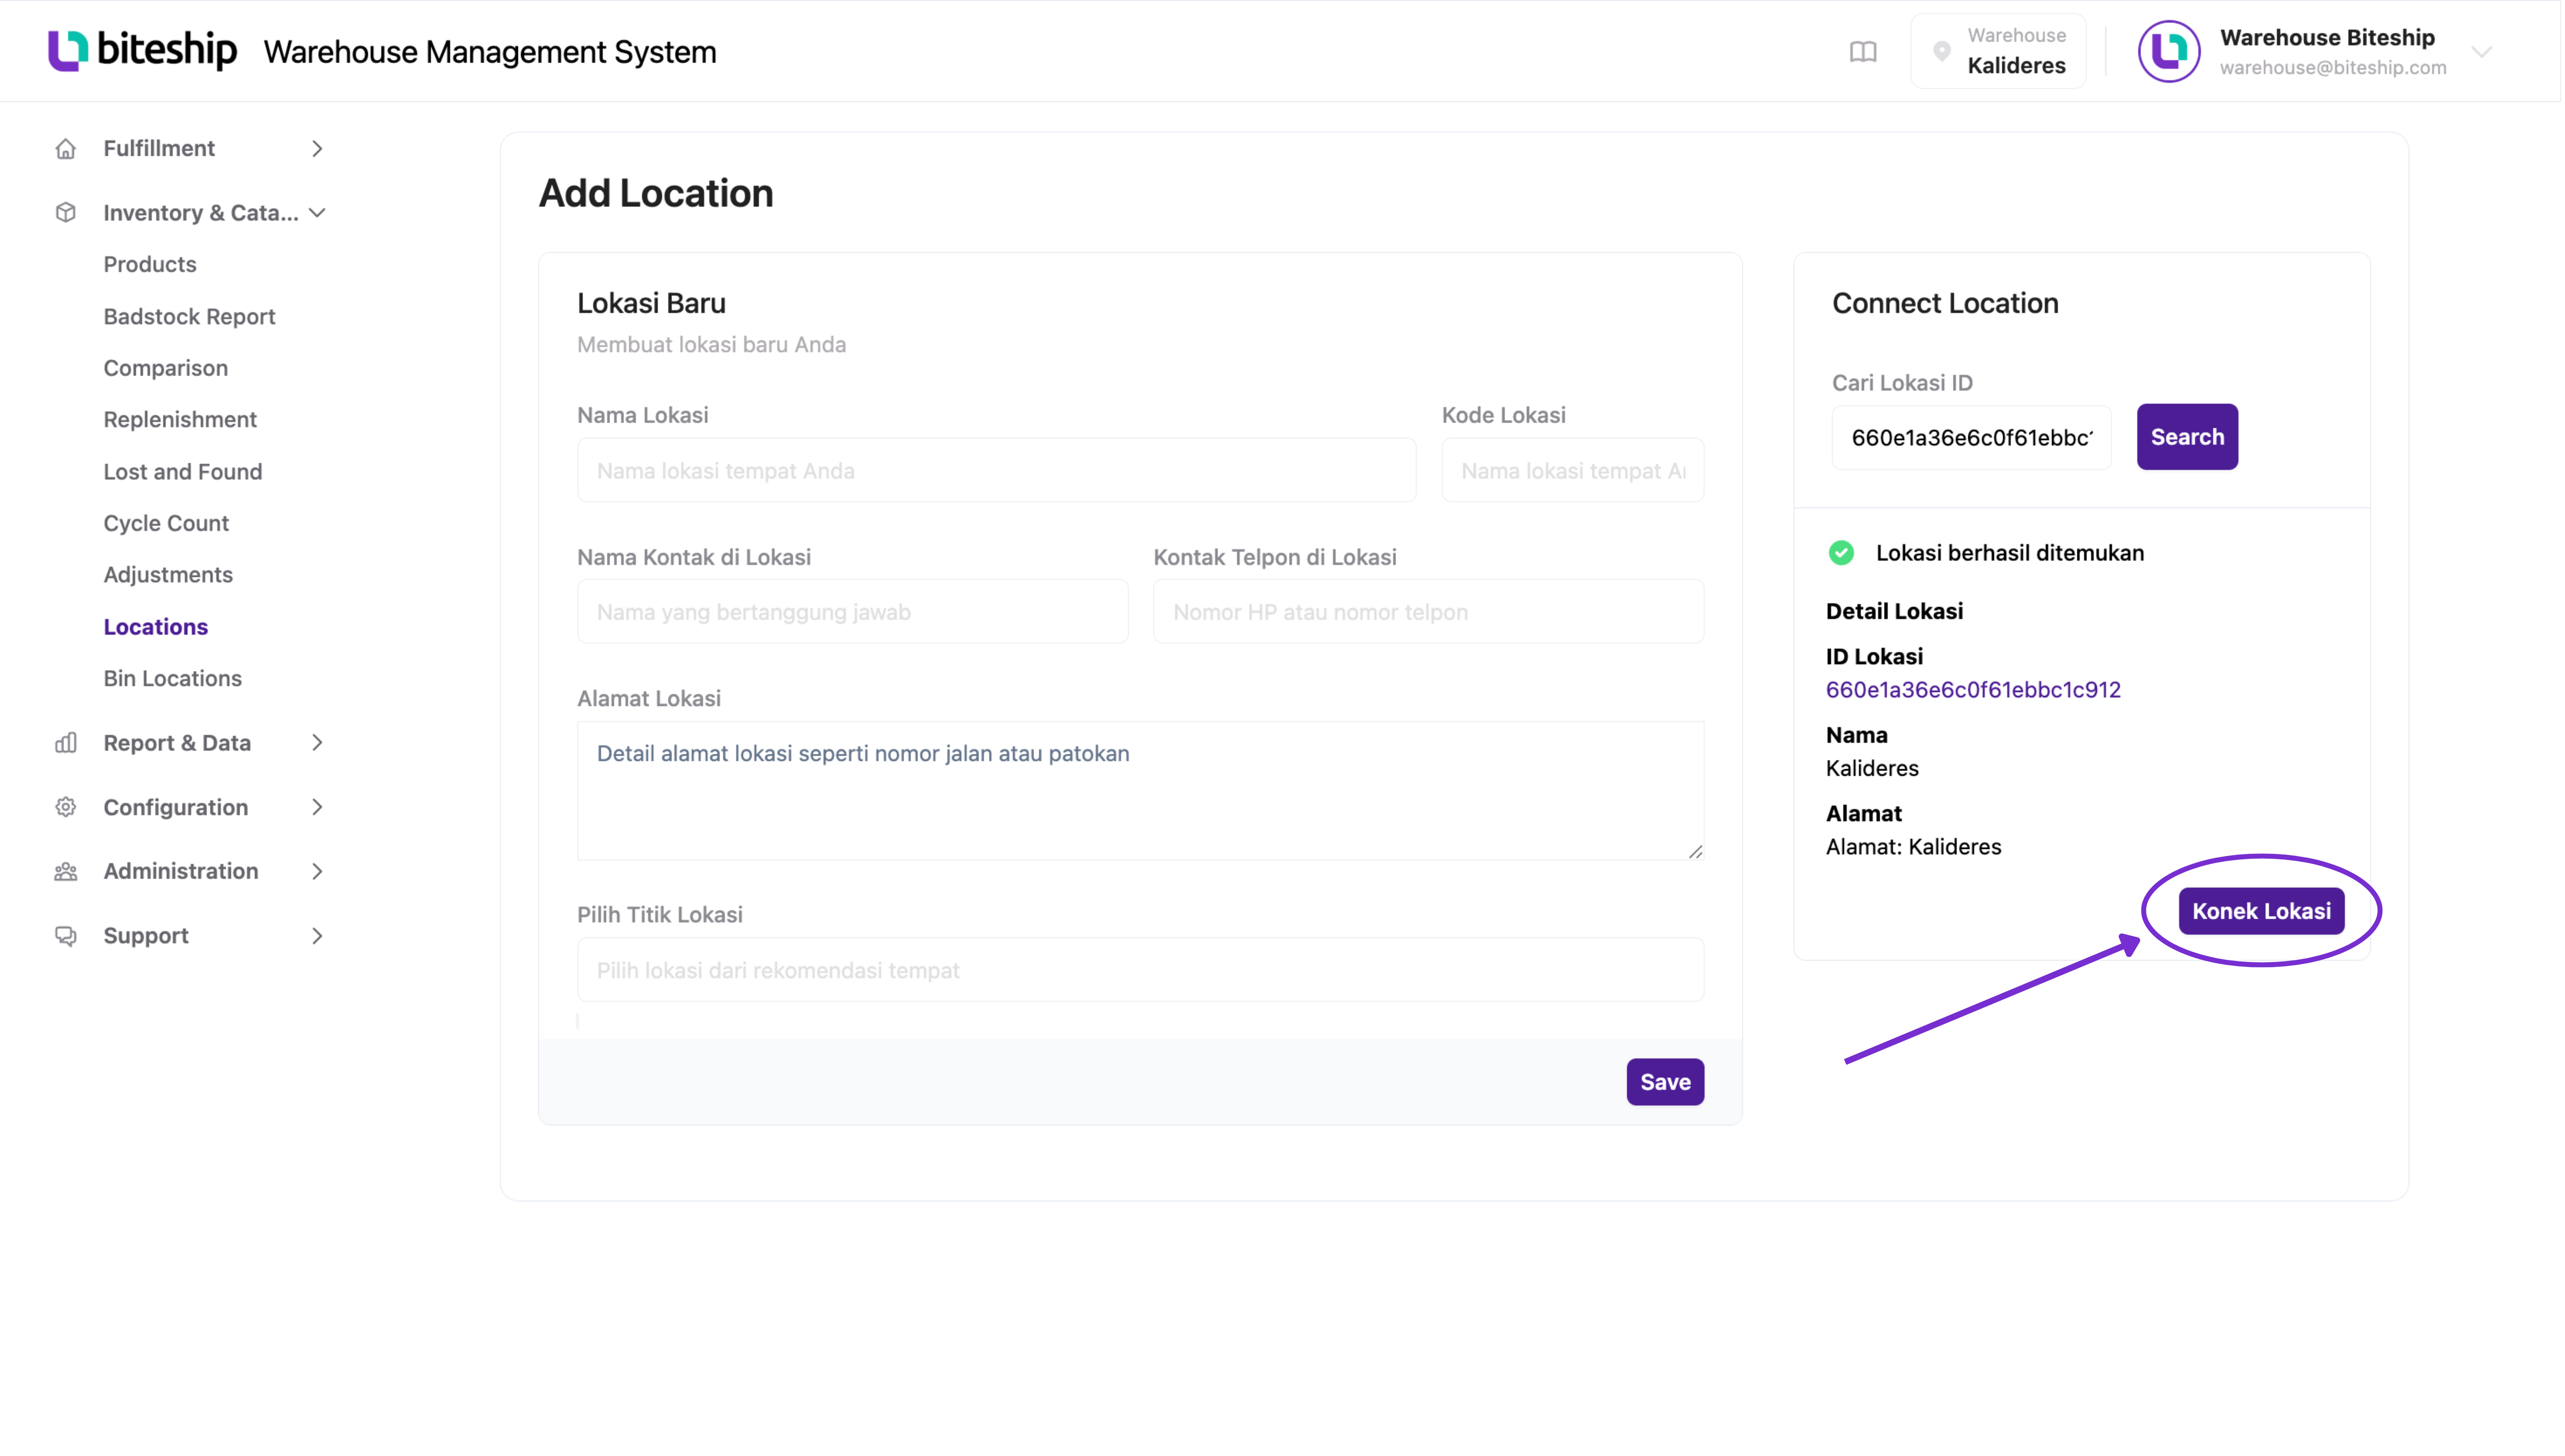Click the Nama value 'Kalideres'
The height and width of the screenshot is (1456, 2565).
click(1872, 769)
